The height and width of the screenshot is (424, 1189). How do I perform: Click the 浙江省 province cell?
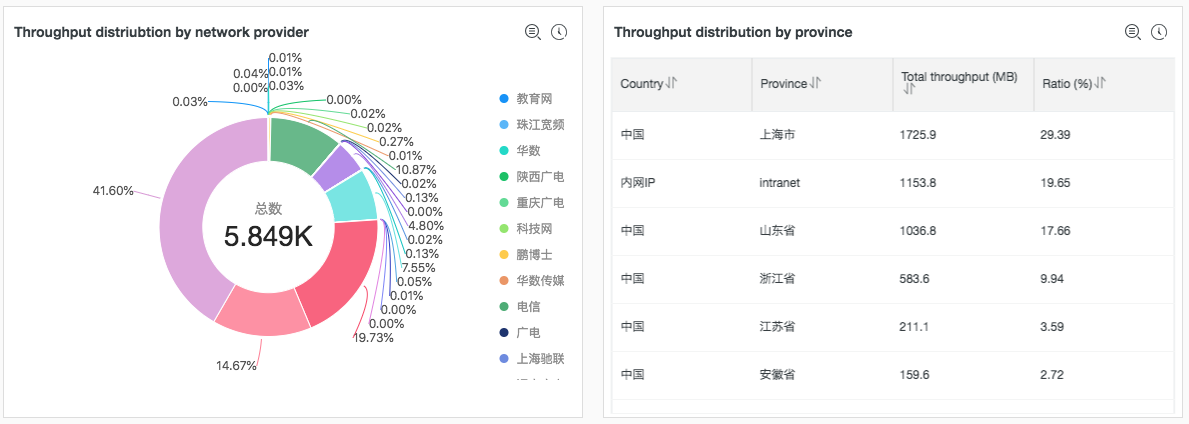click(777, 278)
